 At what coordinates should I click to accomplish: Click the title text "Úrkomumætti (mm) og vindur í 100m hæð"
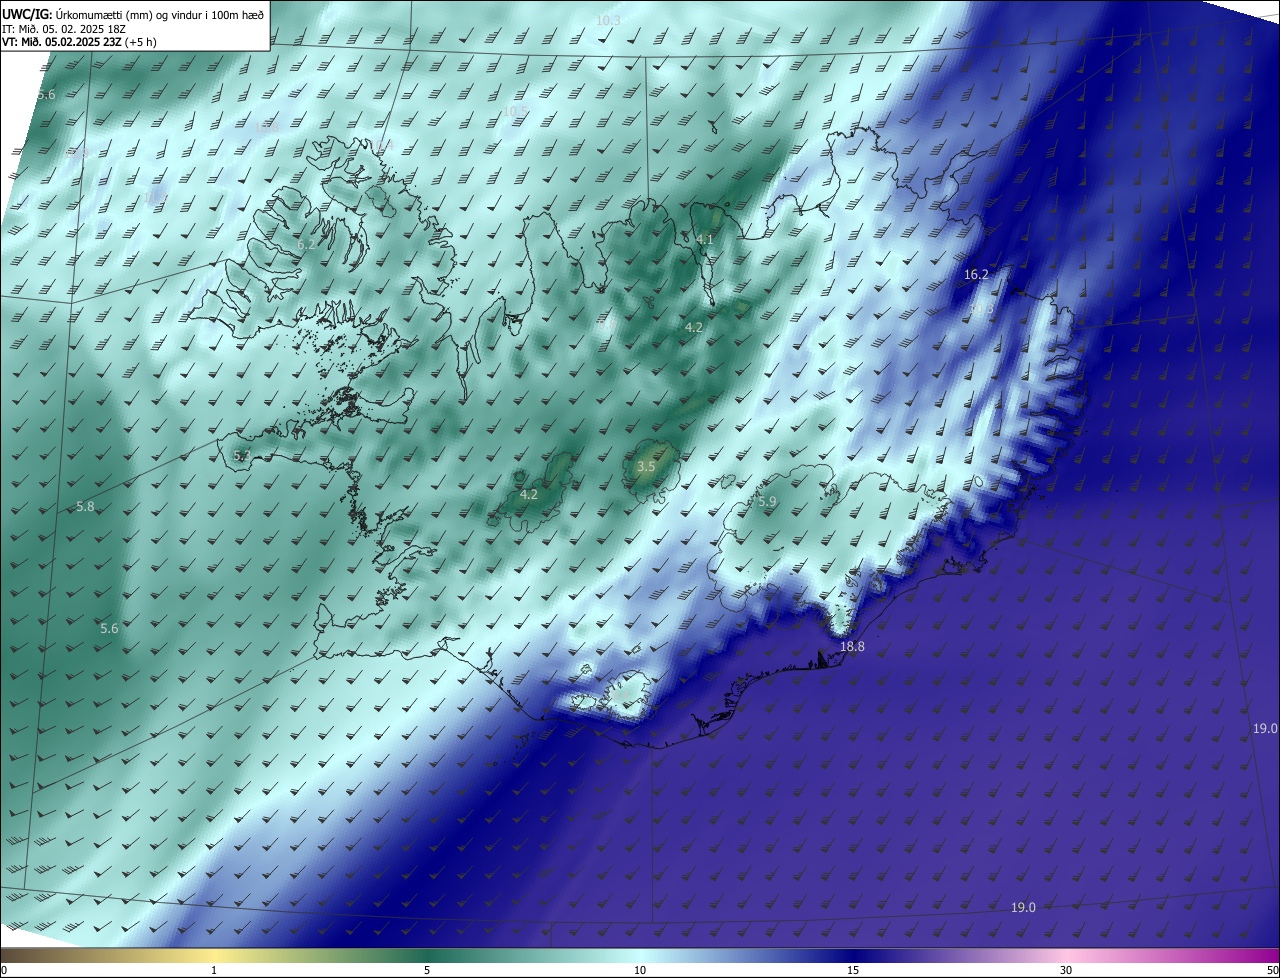[159, 13]
